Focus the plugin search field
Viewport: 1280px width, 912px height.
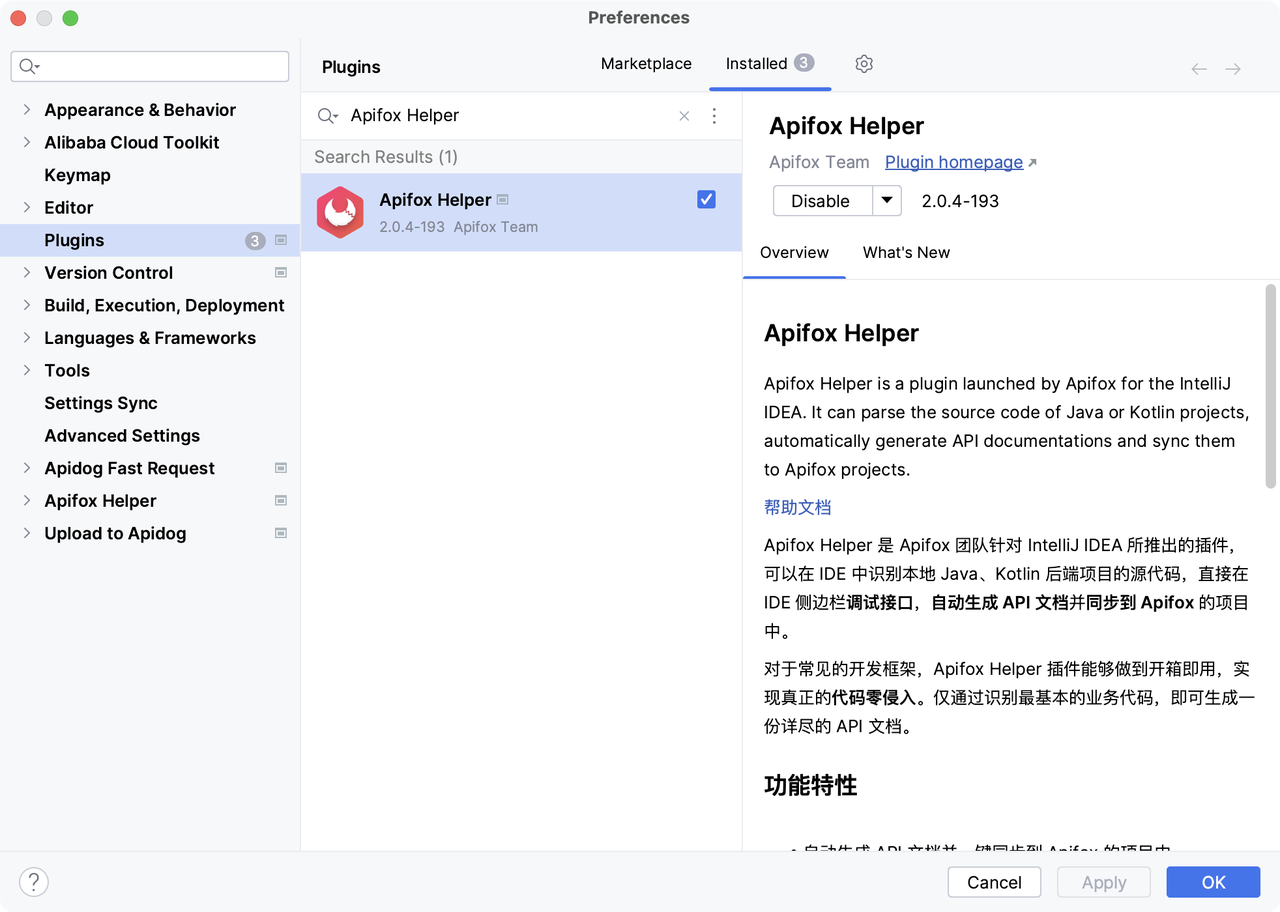pyautogui.click(x=510, y=116)
